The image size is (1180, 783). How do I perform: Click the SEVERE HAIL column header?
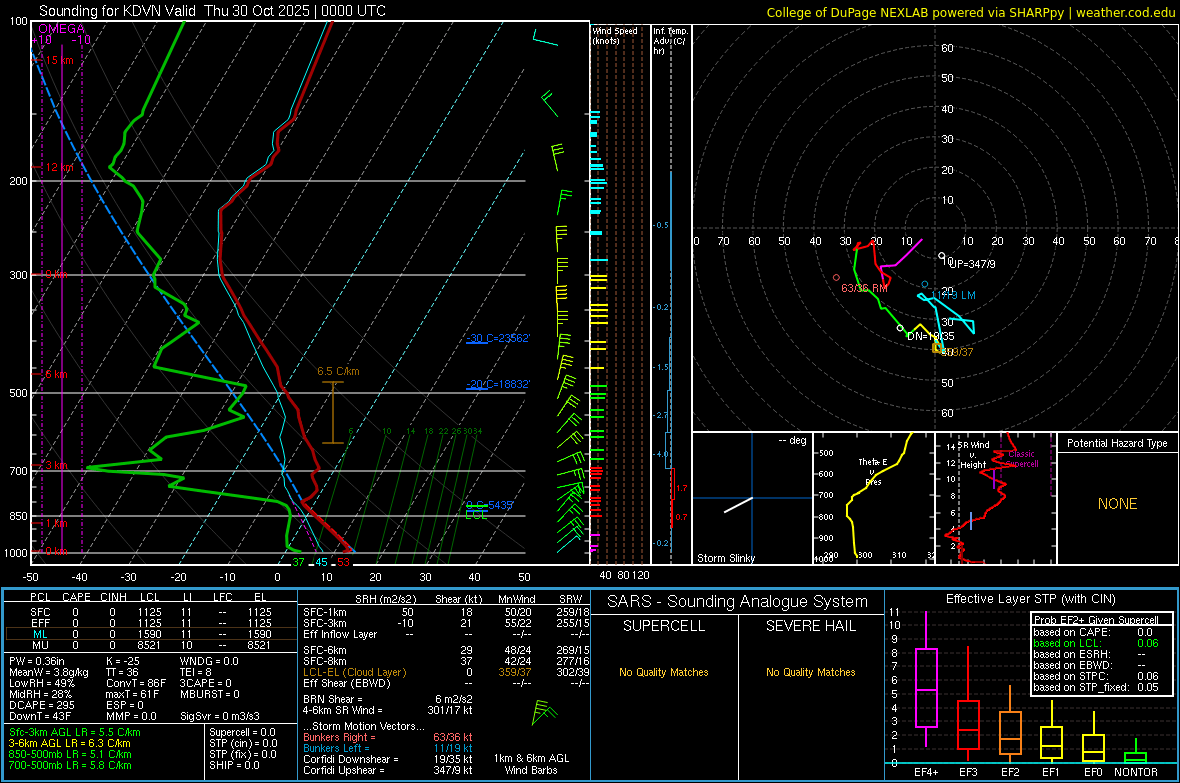pos(810,626)
